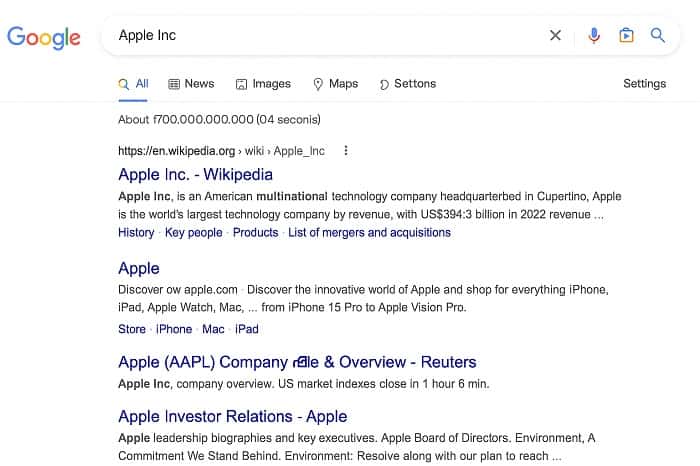
Task: Open the Settons tab
Action: pos(408,84)
